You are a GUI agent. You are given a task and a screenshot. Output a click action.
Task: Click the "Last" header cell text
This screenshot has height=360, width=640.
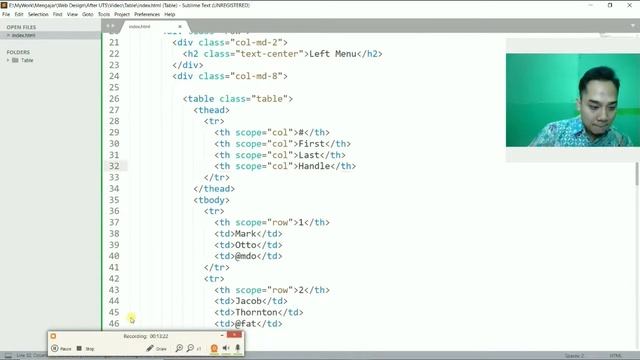pos(309,155)
